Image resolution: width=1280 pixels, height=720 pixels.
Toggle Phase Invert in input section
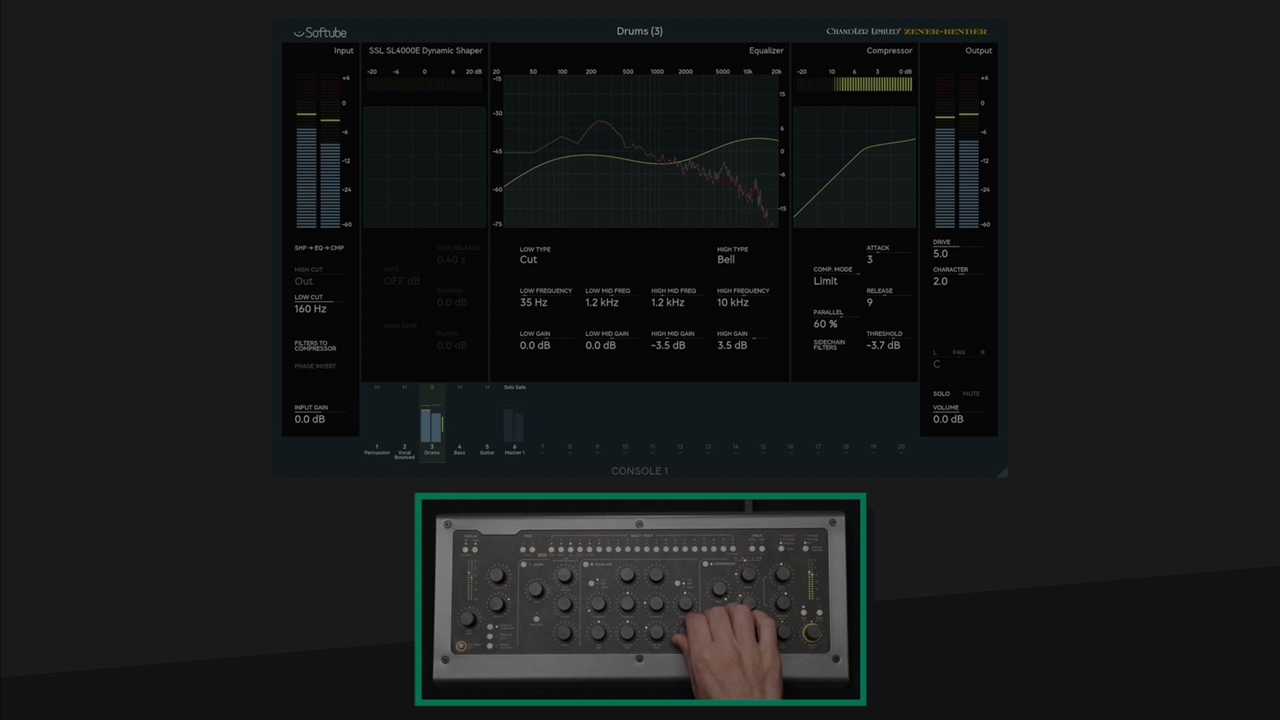[x=315, y=366]
